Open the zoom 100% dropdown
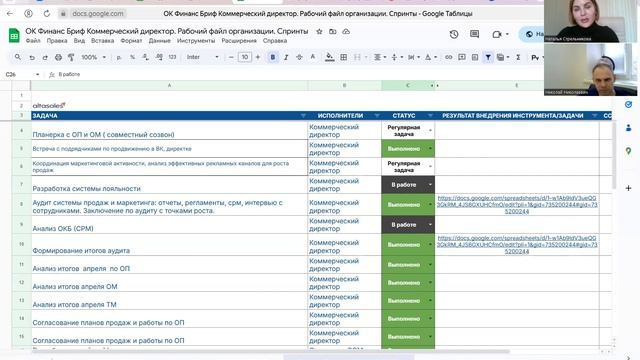Screen dimensions: 640x360 [x=93, y=58]
